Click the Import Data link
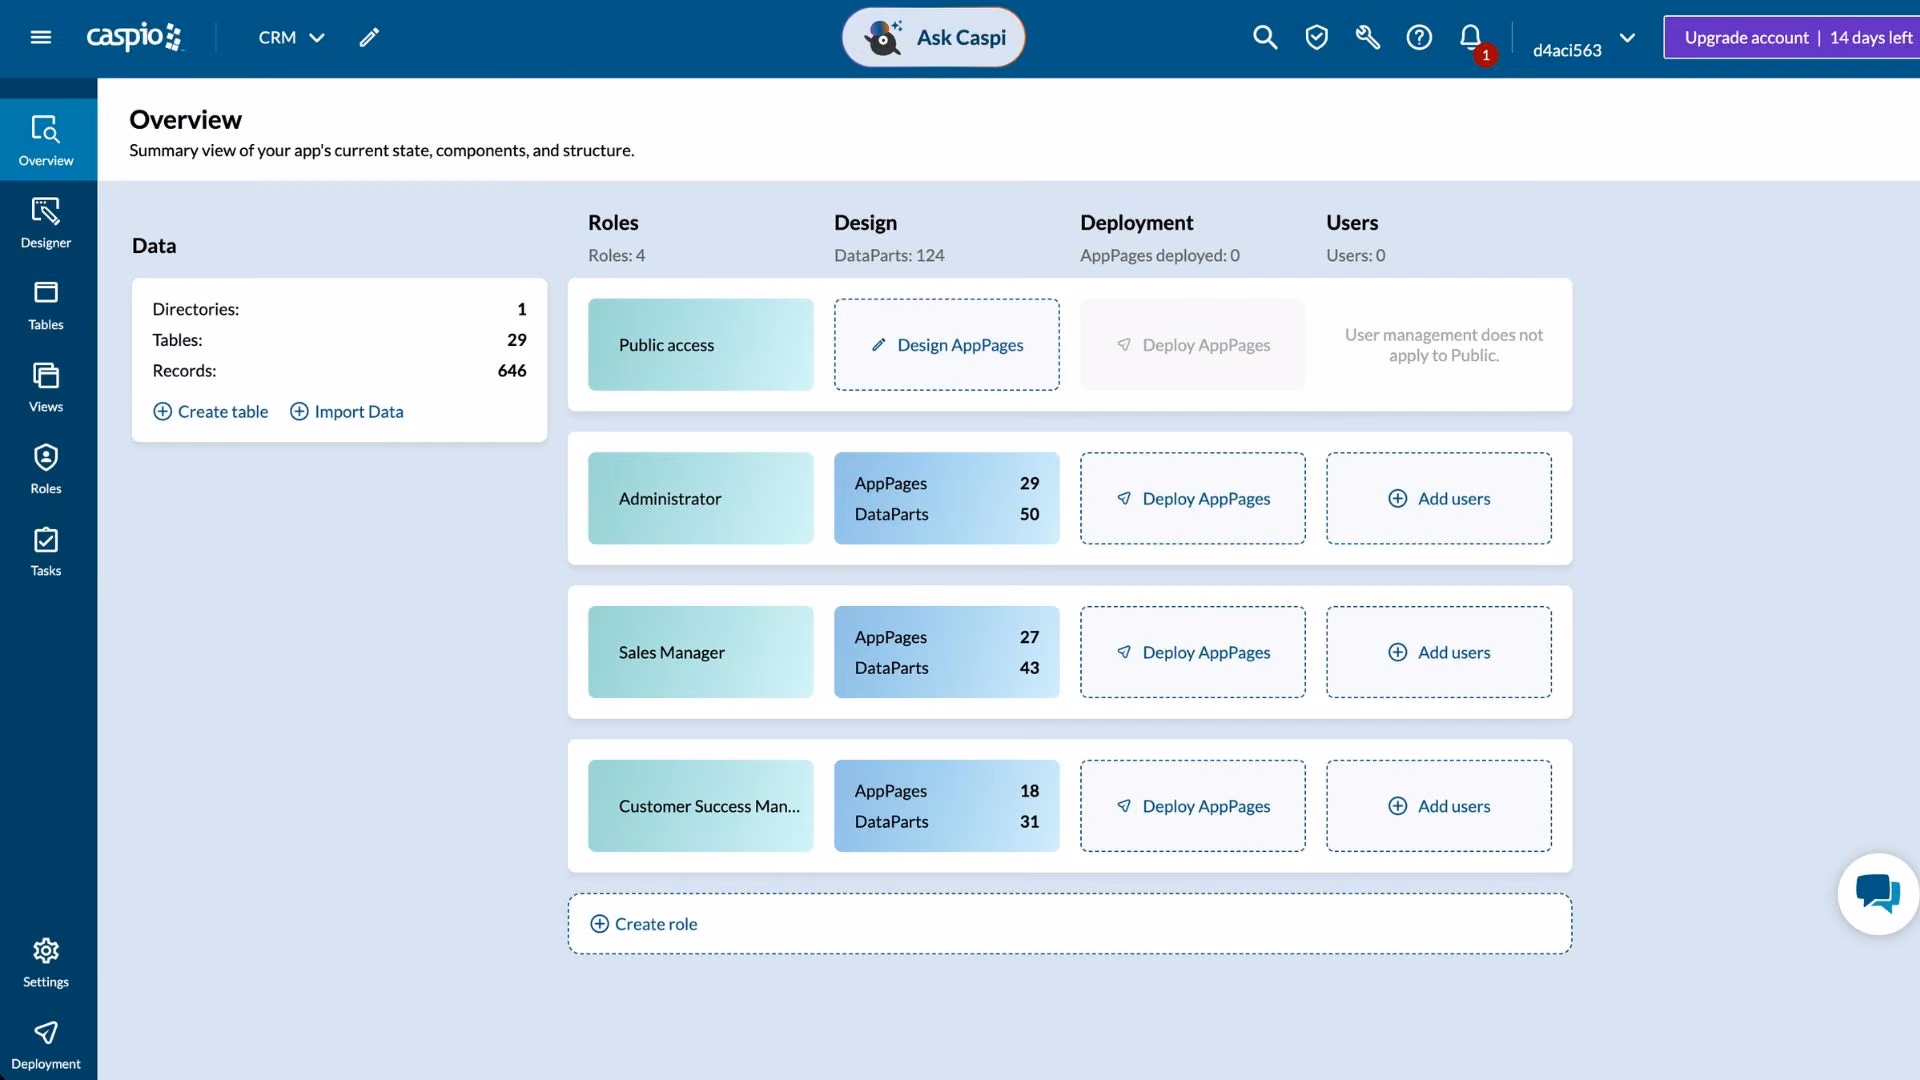 coord(347,411)
